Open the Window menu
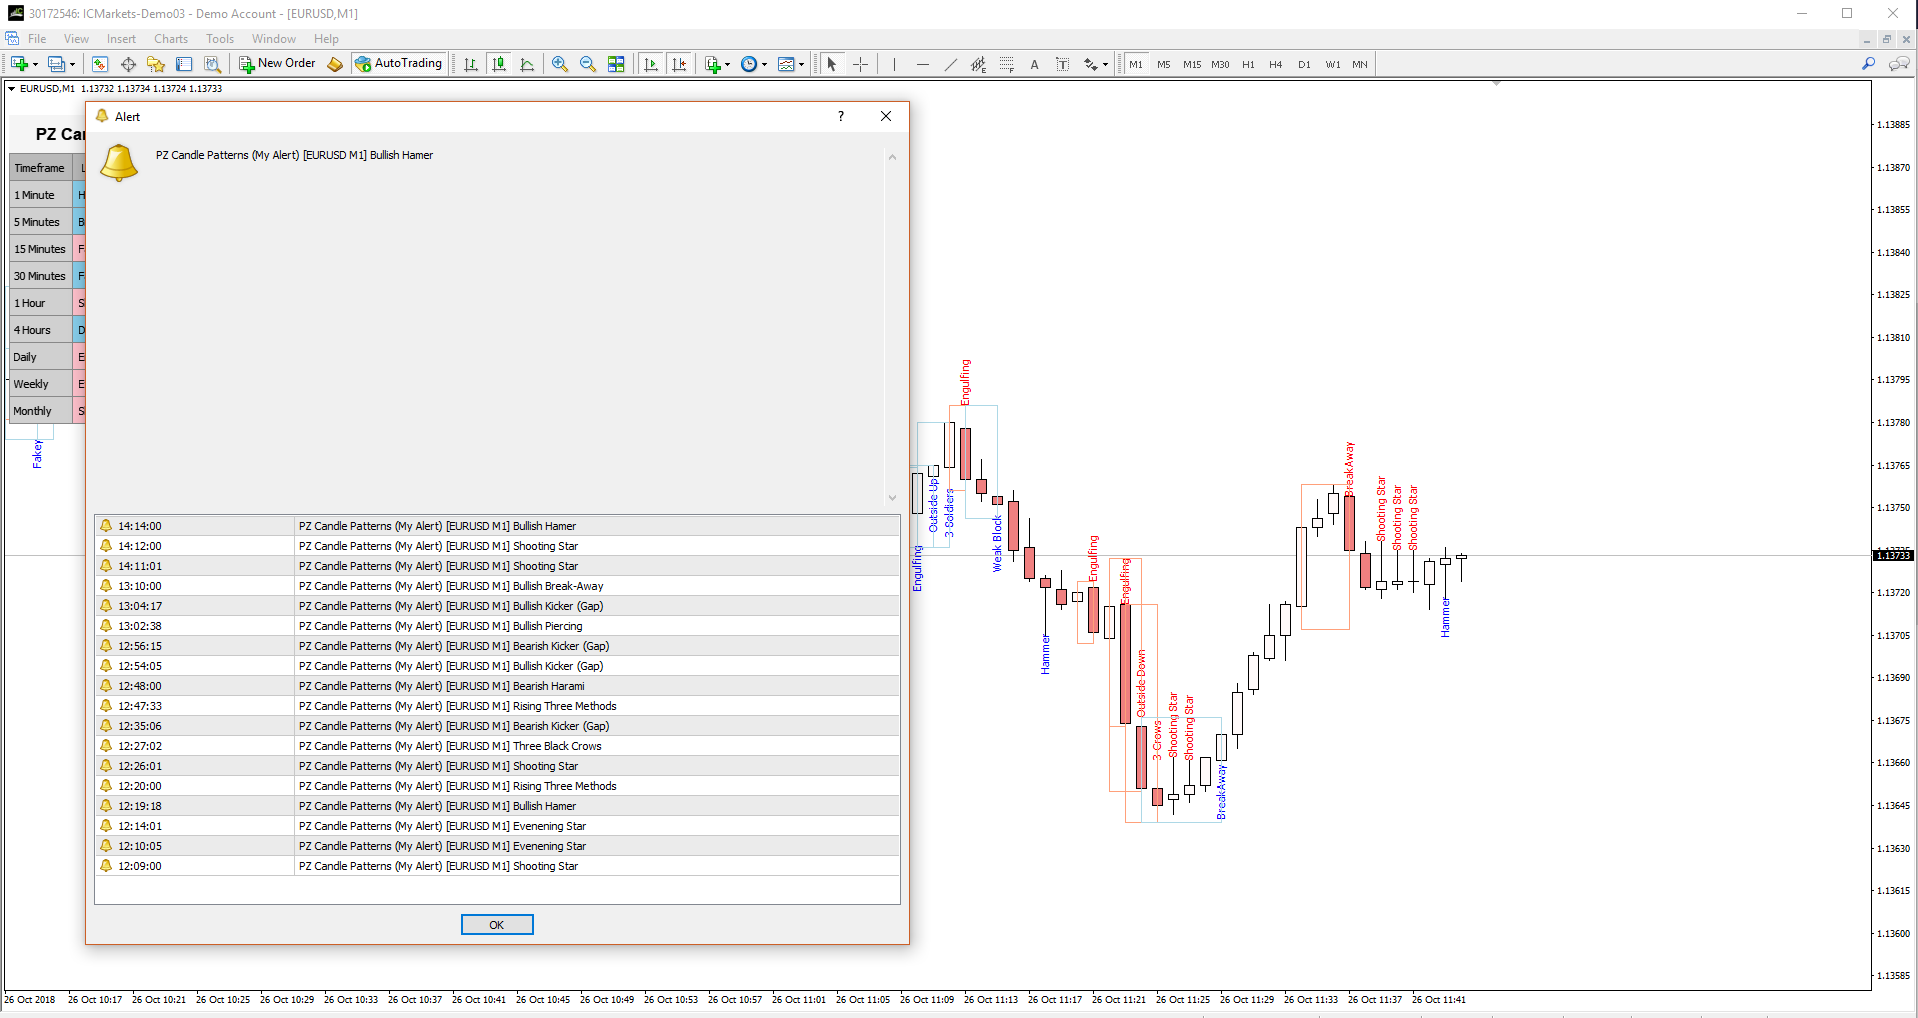 (x=274, y=39)
